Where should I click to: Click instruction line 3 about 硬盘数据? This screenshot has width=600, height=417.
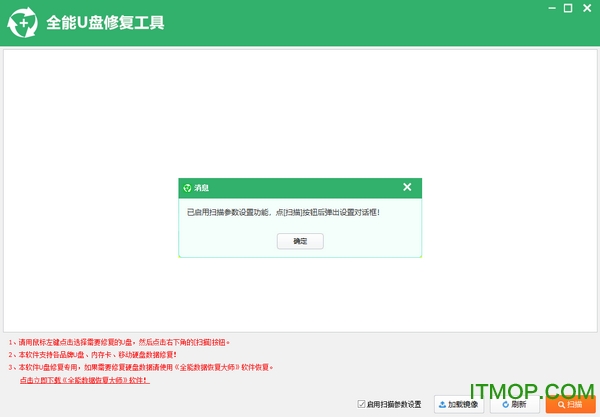(141, 367)
